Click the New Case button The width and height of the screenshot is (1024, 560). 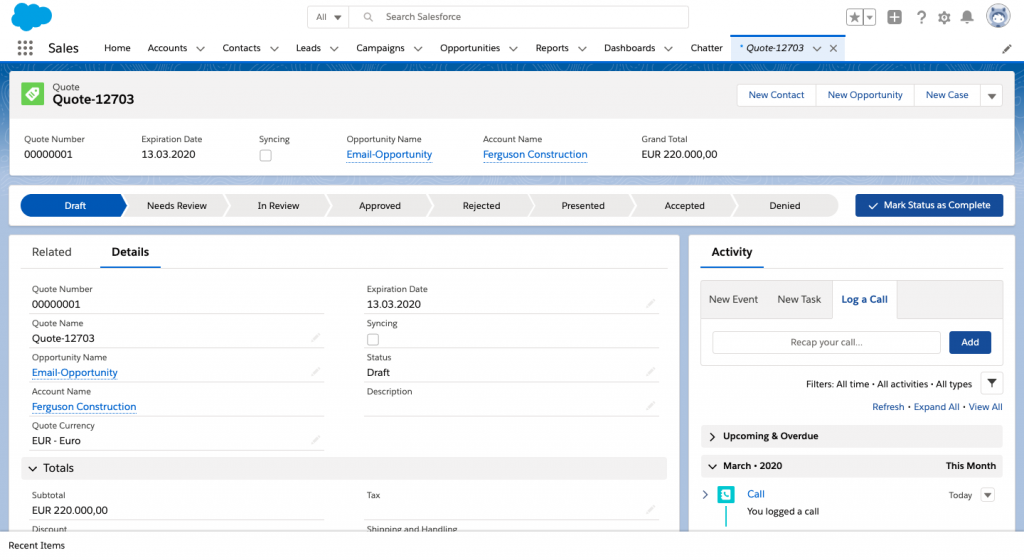tap(947, 95)
